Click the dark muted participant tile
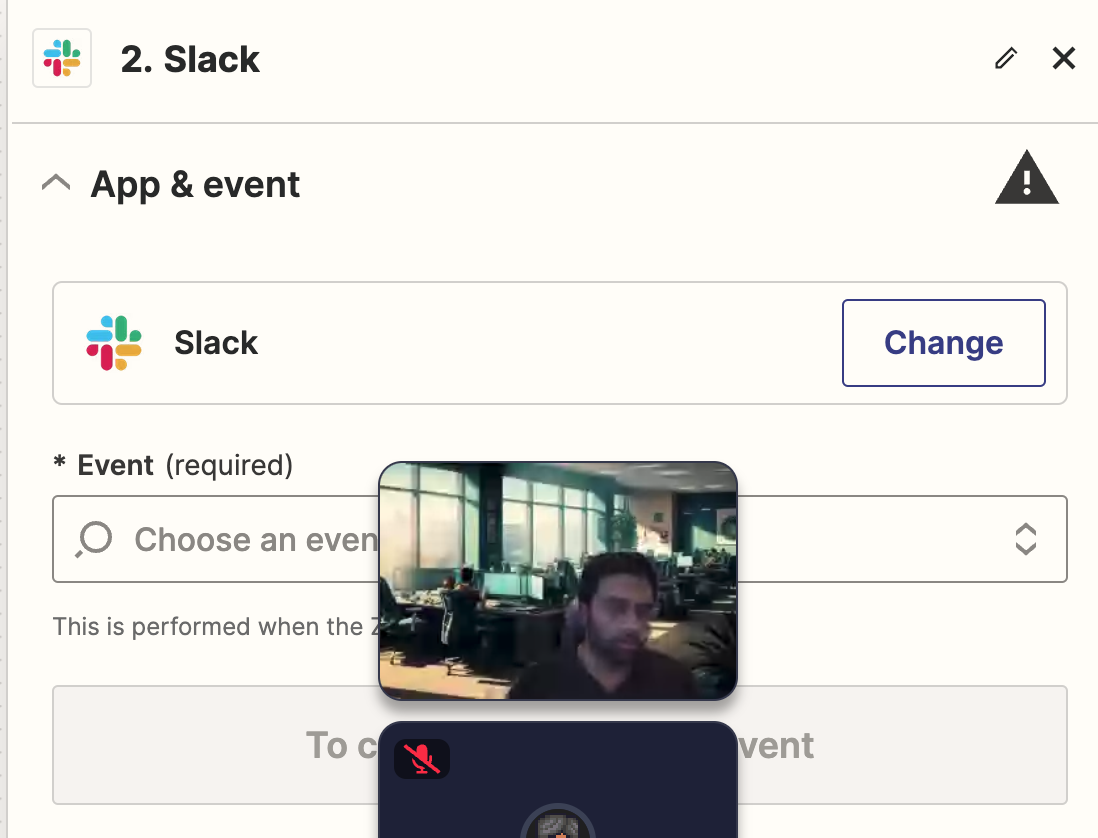Image resolution: width=1098 pixels, height=838 pixels. [x=558, y=780]
